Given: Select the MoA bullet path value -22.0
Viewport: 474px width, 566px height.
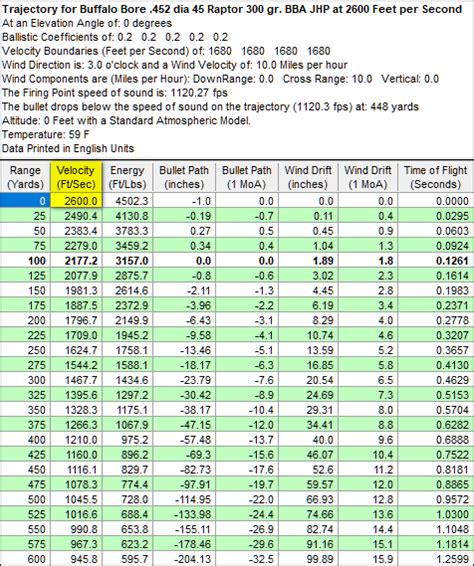Looking at the screenshot, I should 247,499.
